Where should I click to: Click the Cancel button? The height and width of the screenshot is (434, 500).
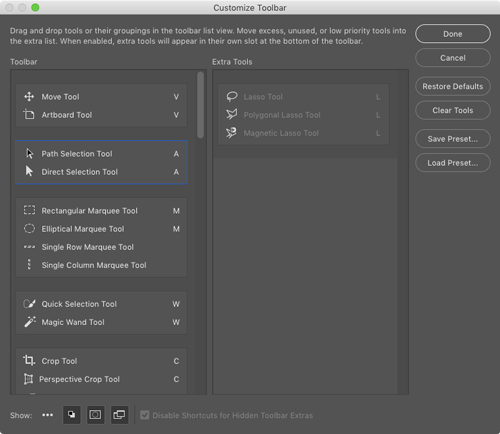[x=453, y=58]
